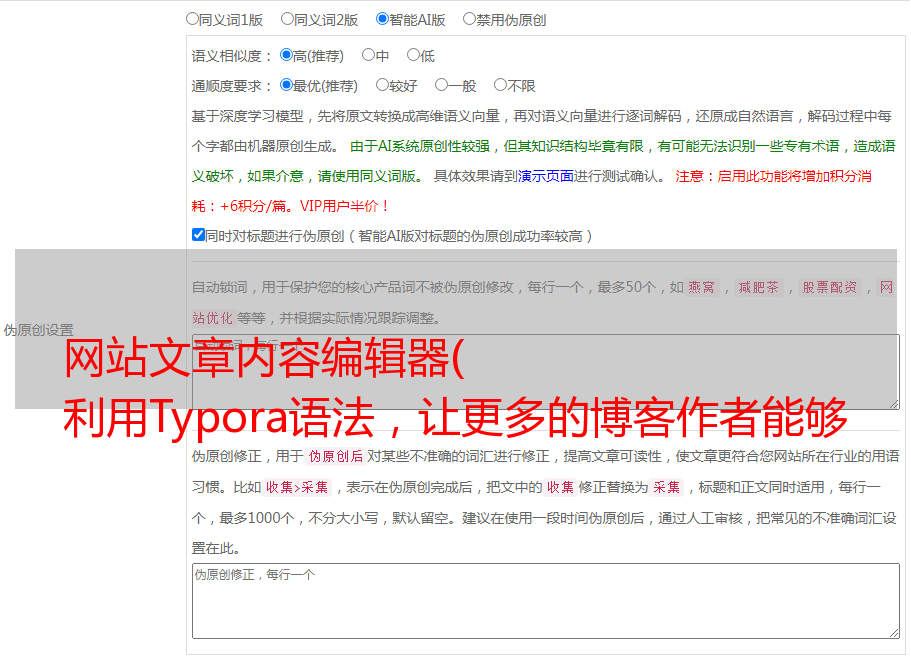This screenshot has width=911, height=658.
Task: Set 通顺度要求 to 较好
Action: pos(382,85)
